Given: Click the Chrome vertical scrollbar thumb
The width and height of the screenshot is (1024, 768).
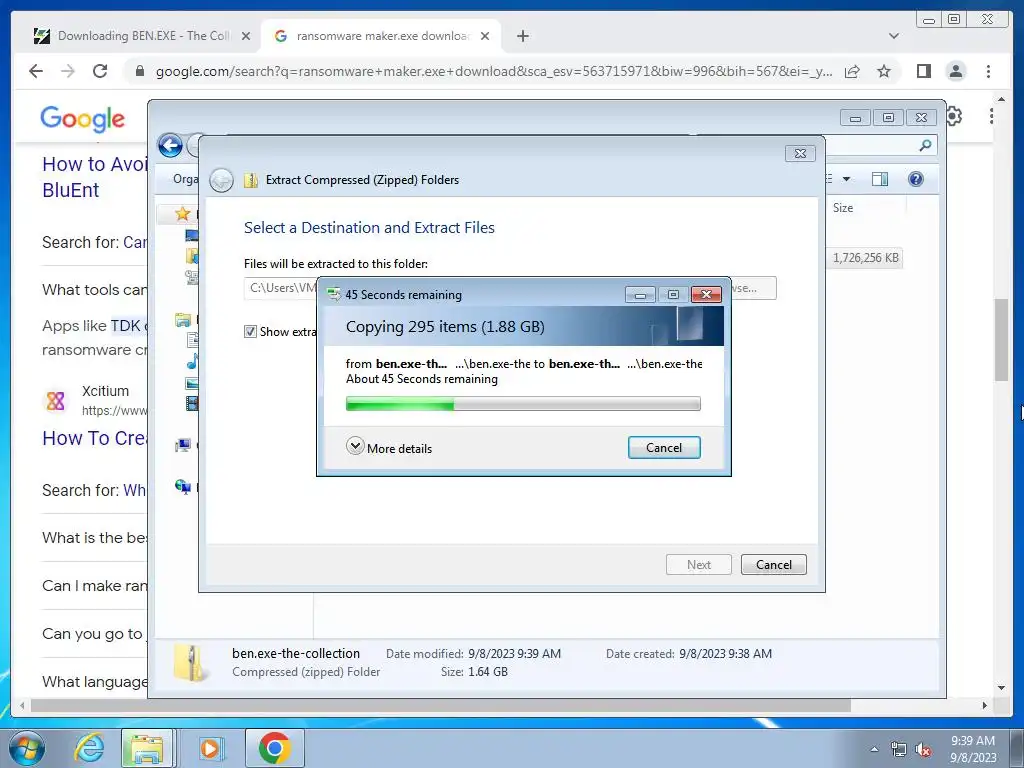Looking at the screenshot, I should click(1001, 340).
